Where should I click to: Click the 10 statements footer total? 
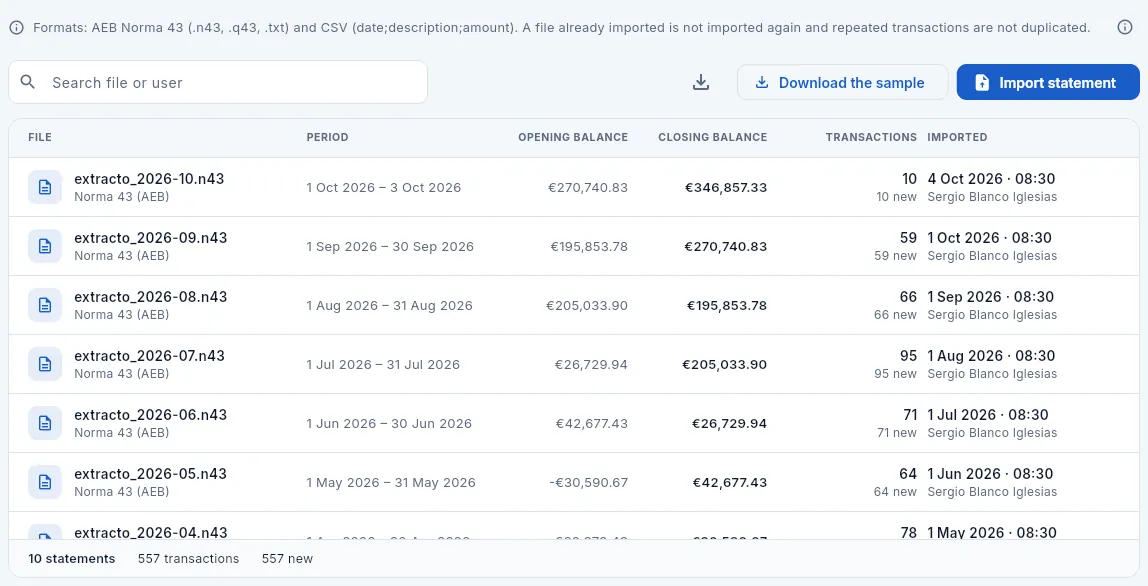point(72,559)
